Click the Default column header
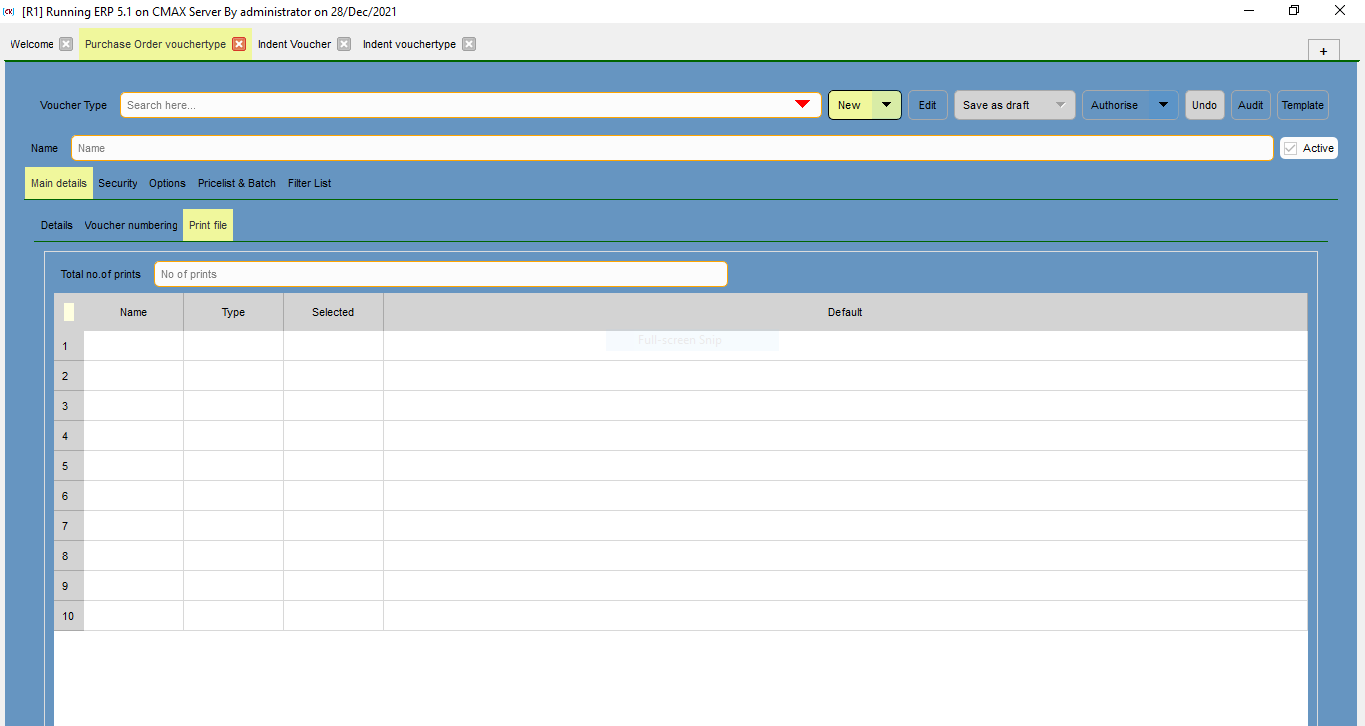 point(845,312)
